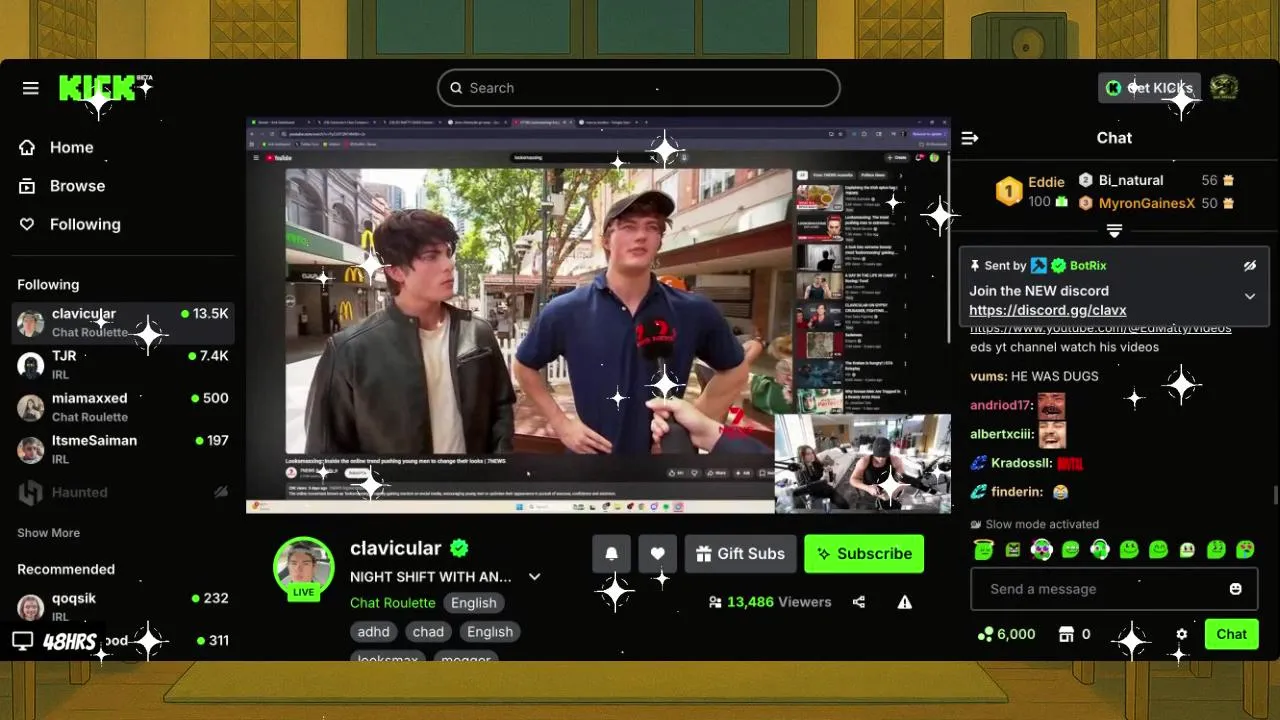1280x720 pixels.
Task: Open the user profile avatar at top right
Action: click(x=1224, y=88)
